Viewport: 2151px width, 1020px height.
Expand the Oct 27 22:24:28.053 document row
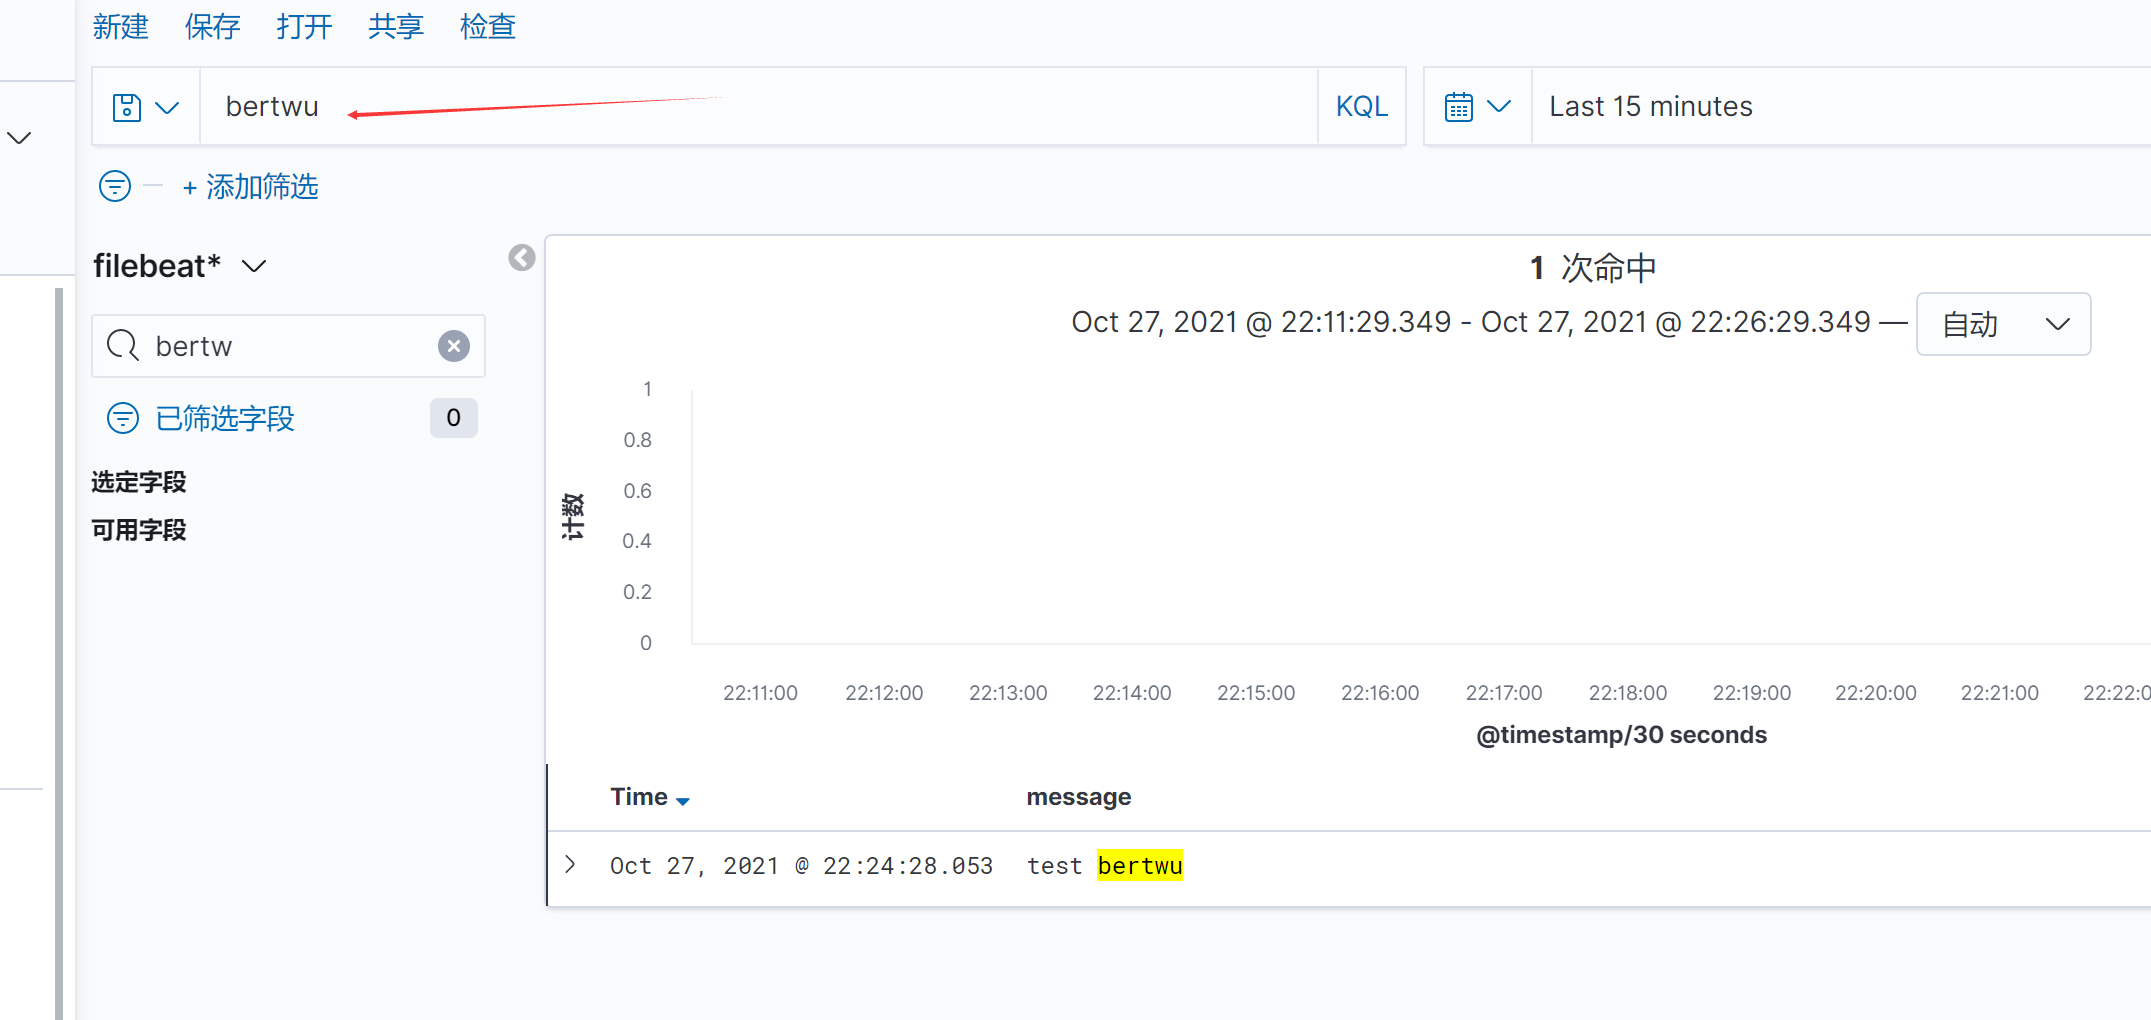pyautogui.click(x=570, y=865)
